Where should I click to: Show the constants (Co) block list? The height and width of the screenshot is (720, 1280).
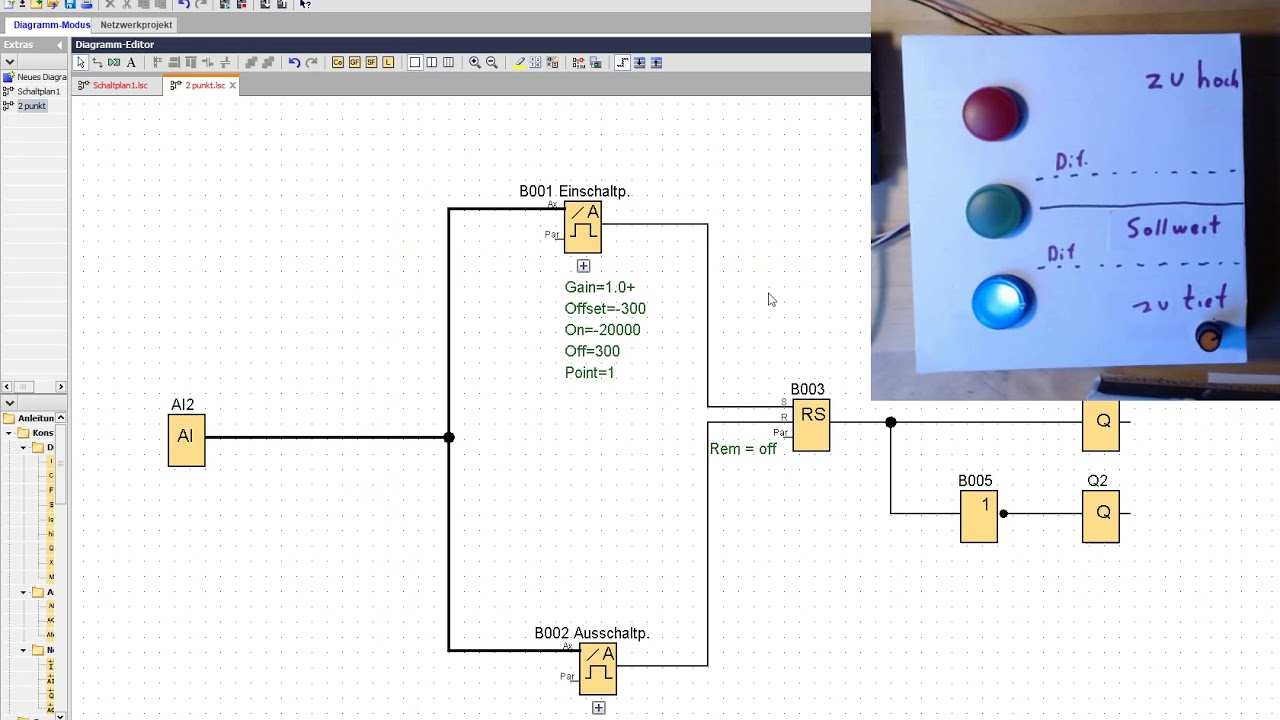[x=338, y=63]
